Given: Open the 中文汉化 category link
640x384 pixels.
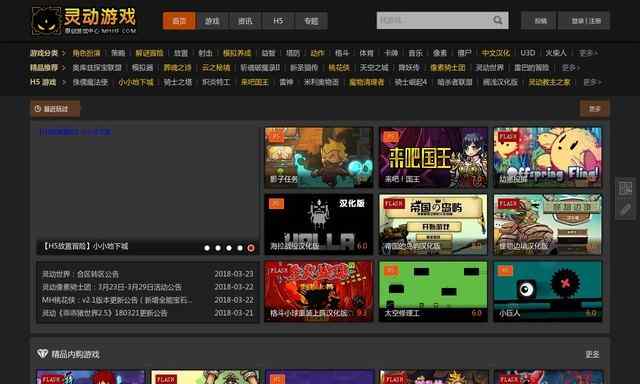Looking at the screenshot, I should pyautogui.click(x=496, y=53).
